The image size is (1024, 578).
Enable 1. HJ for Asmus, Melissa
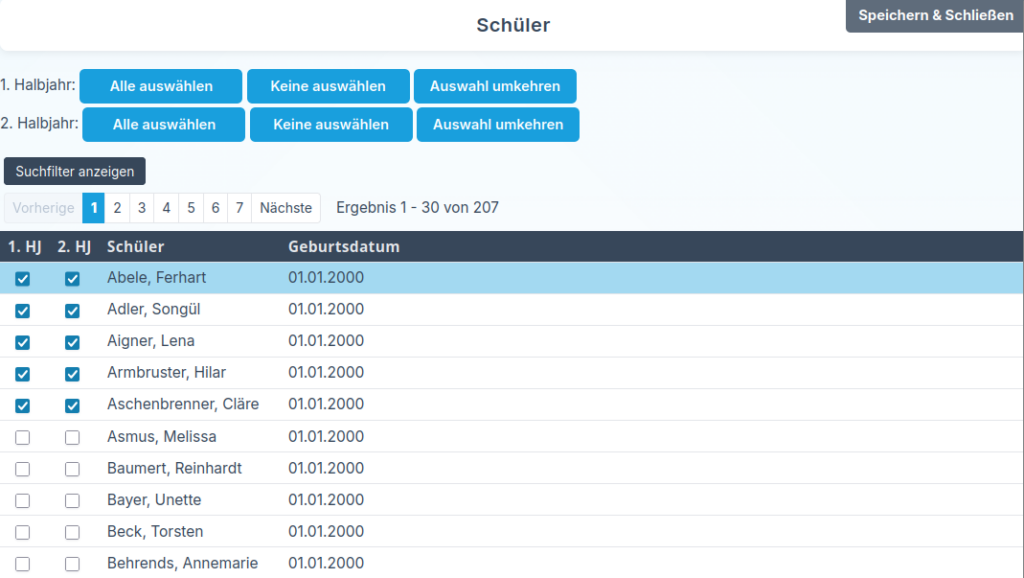(23, 437)
